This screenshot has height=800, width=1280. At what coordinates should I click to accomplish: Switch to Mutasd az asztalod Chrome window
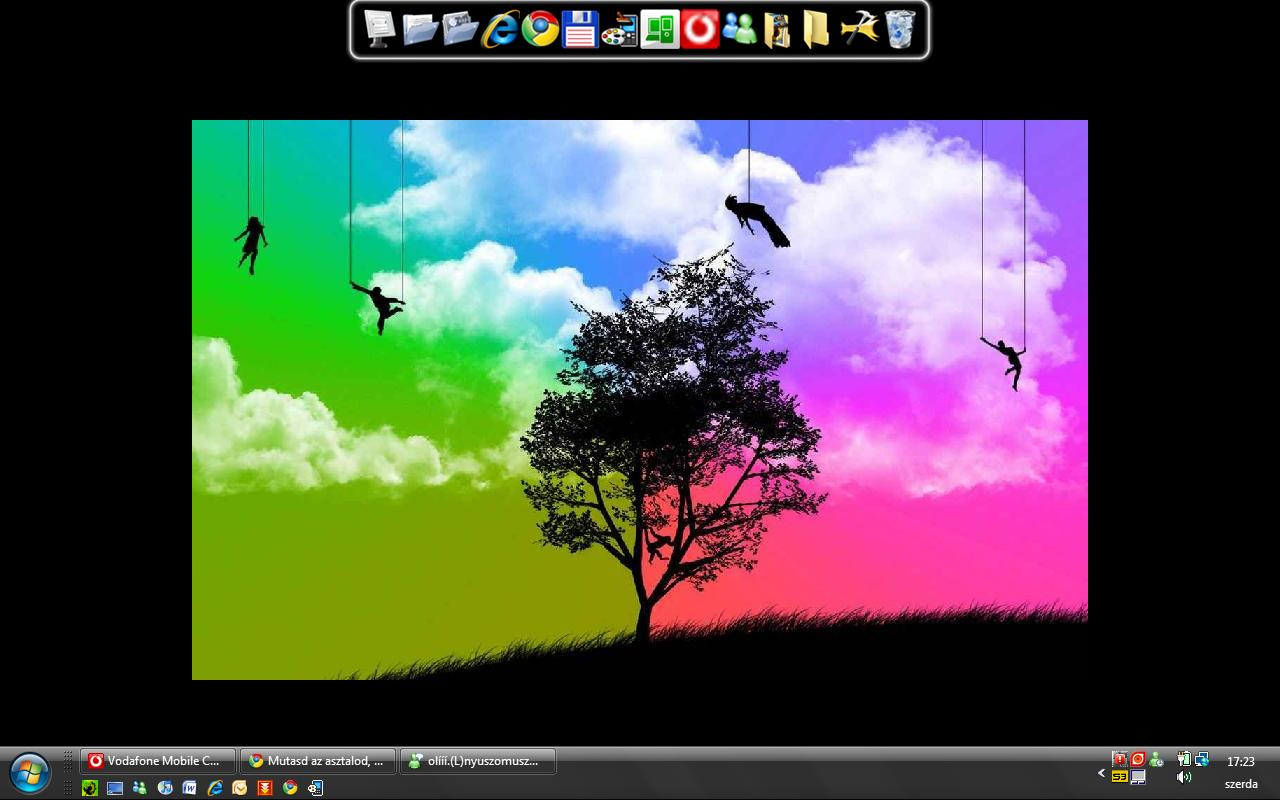click(x=318, y=761)
